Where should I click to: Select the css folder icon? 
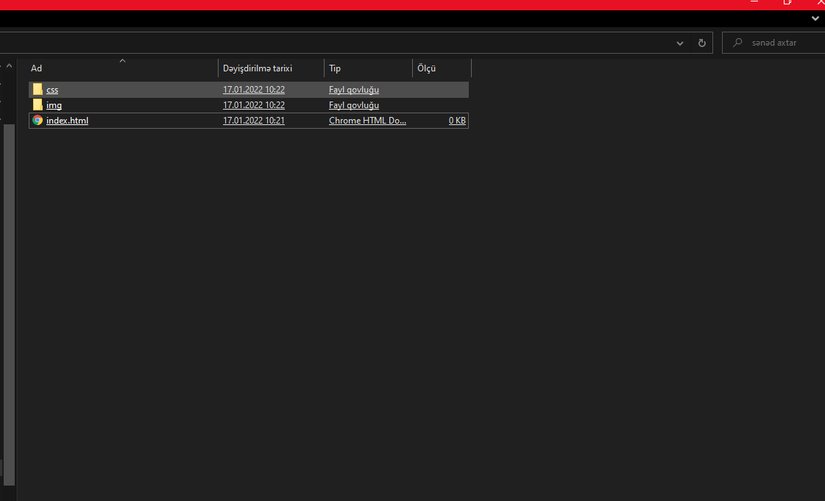pyautogui.click(x=37, y=90)
